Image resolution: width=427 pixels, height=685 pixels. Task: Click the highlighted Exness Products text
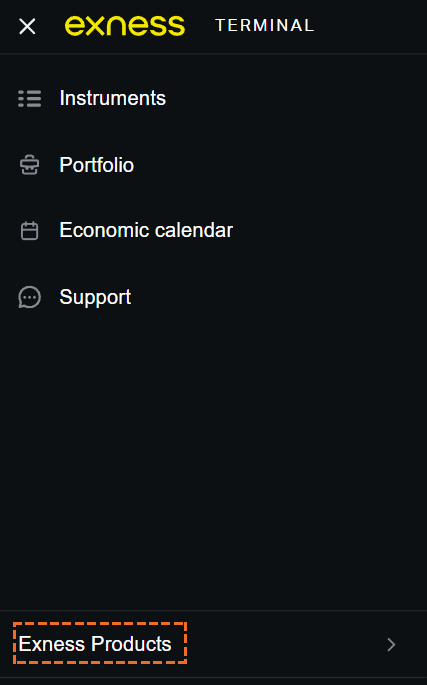click(x=95, y=644)
